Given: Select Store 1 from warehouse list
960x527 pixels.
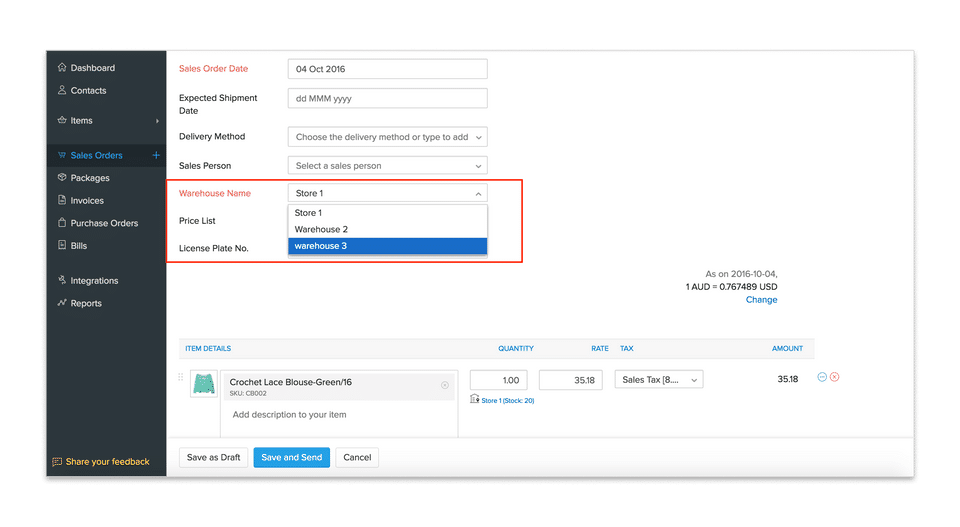Looking at the screenshot, I should tap(388, 213).
